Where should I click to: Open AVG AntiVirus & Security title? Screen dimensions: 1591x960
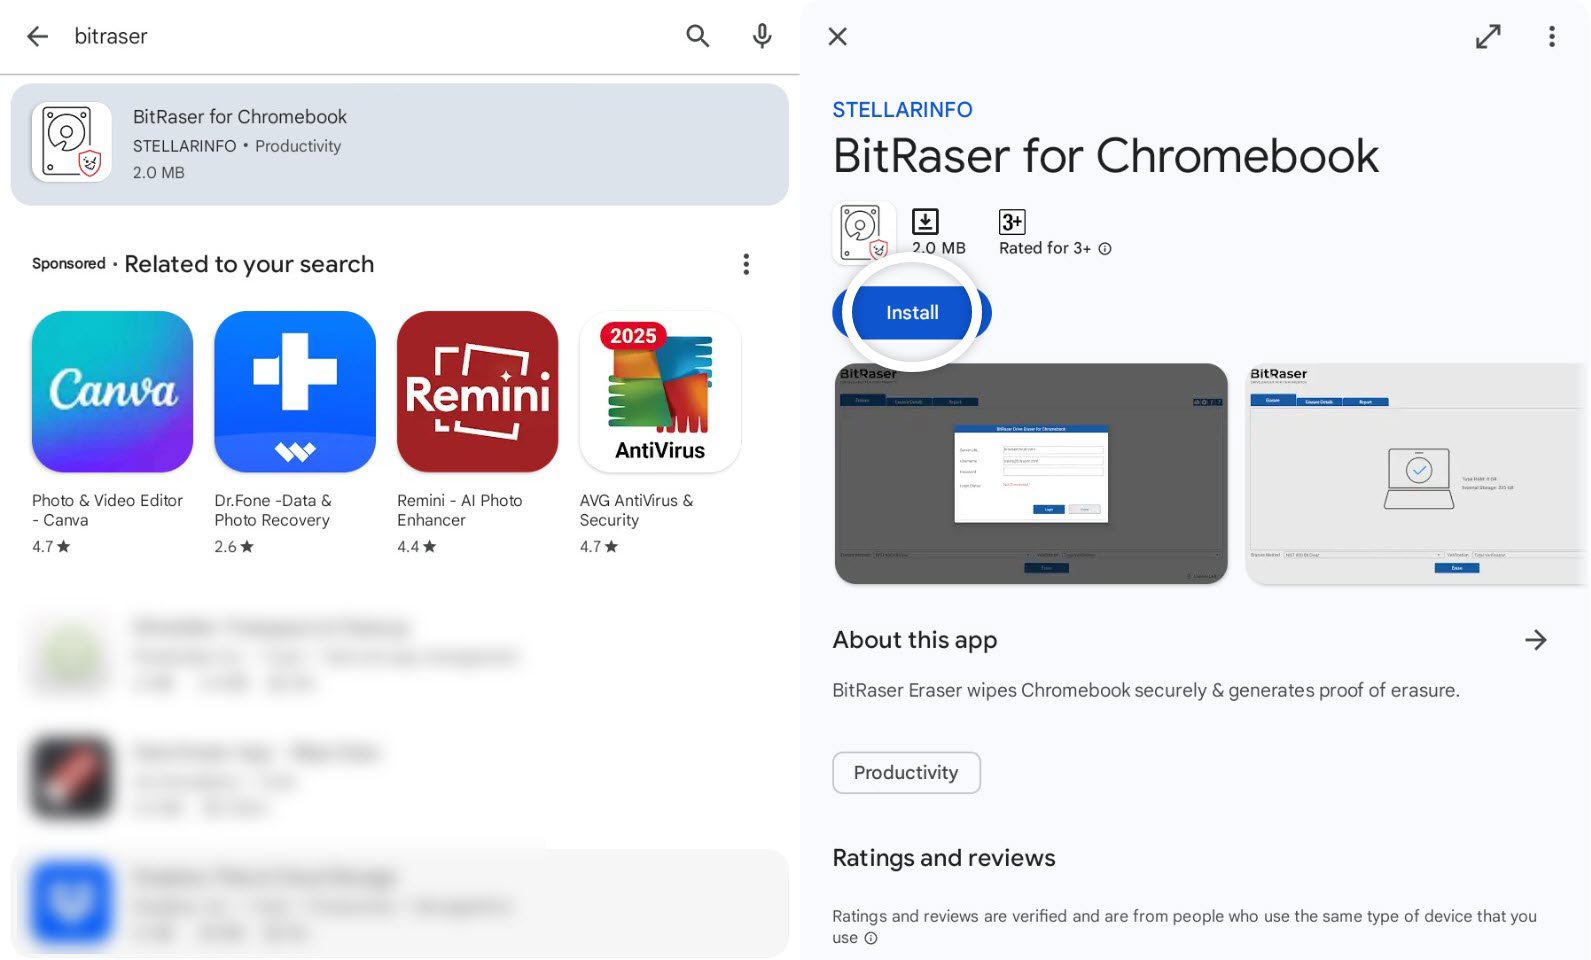tap(636, 510)
